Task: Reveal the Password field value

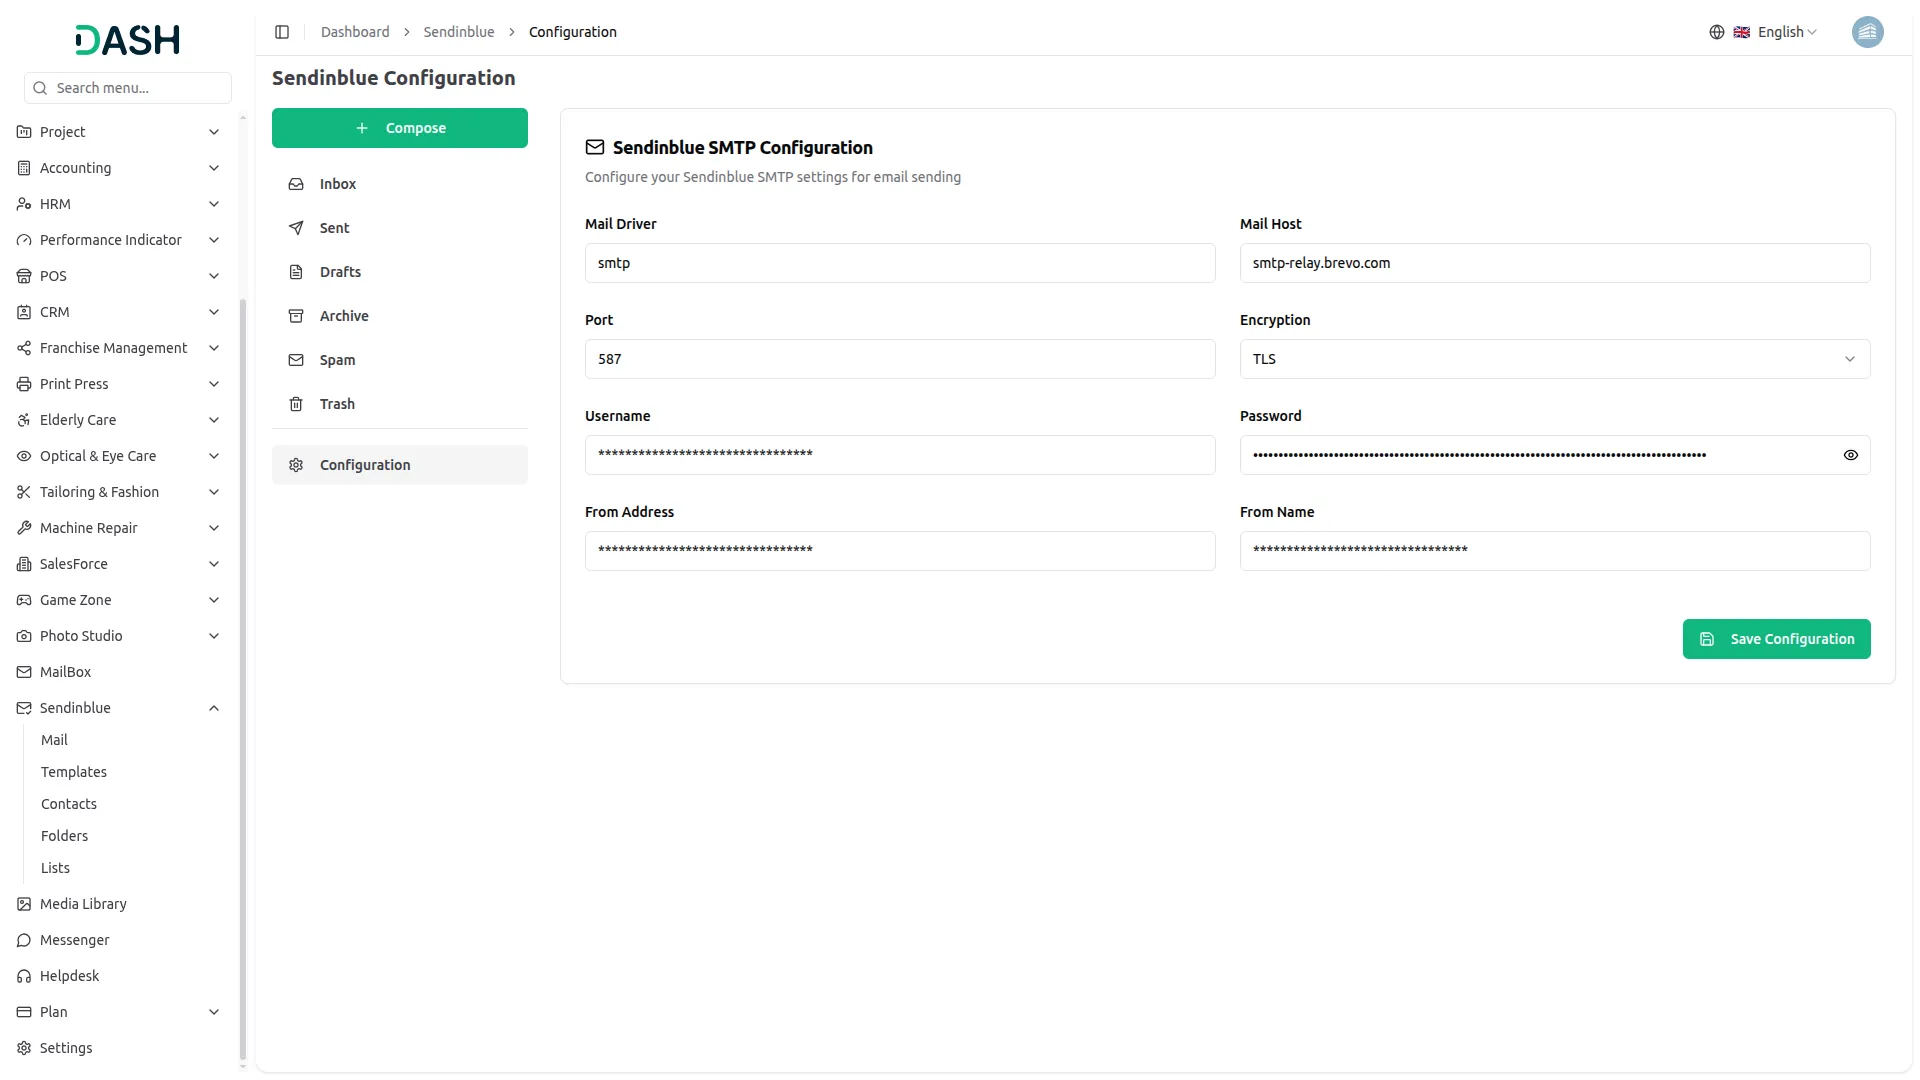Action: point(1850,455)
